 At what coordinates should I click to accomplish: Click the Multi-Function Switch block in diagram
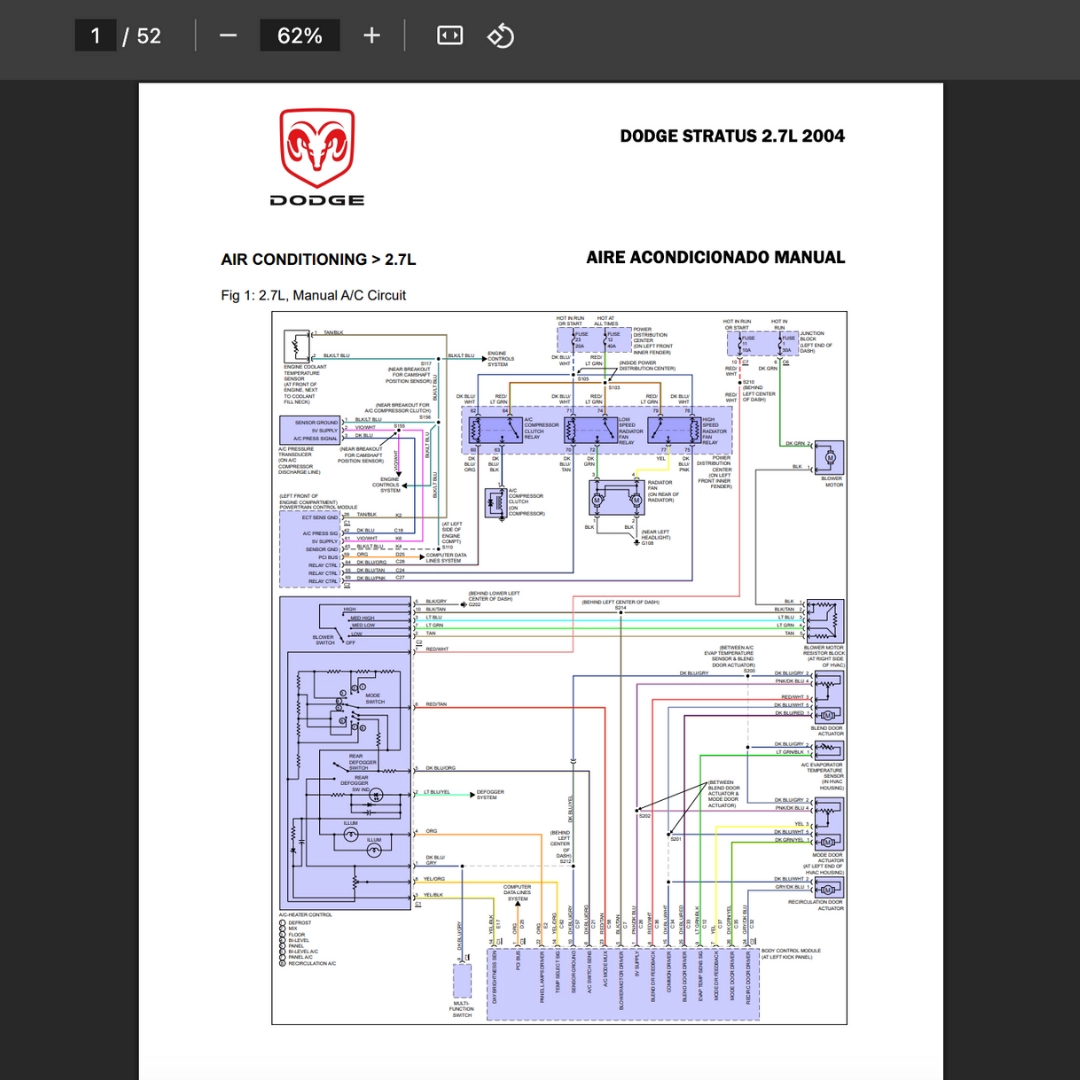tap(462, 981)
